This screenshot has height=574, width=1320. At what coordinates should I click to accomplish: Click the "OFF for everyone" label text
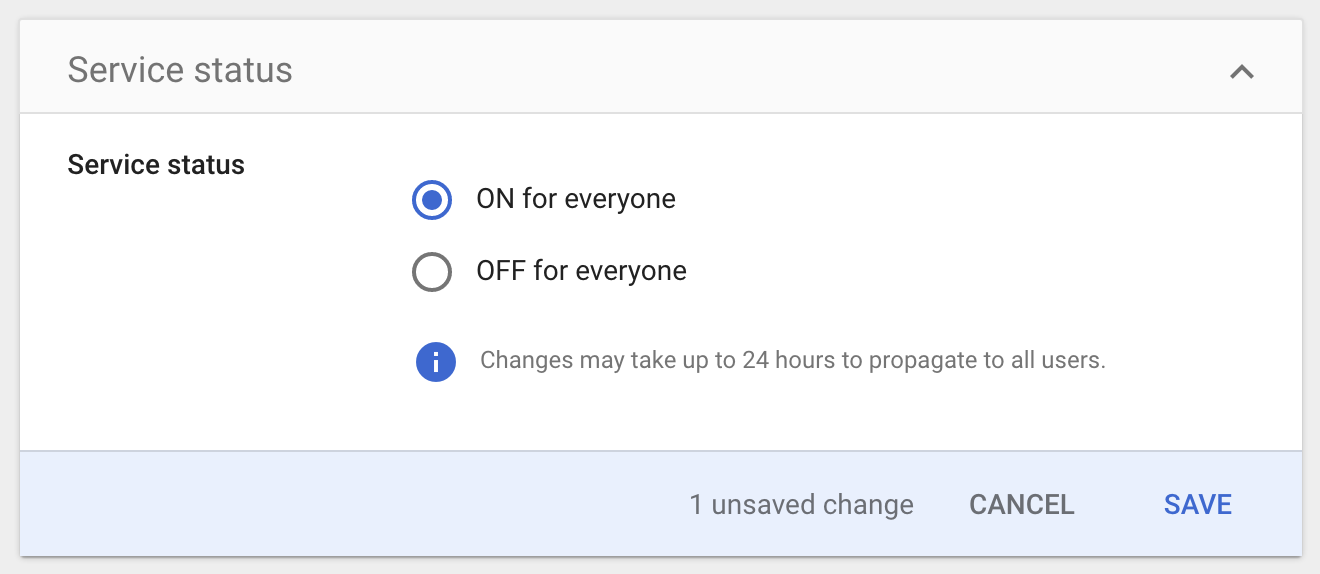581,272
